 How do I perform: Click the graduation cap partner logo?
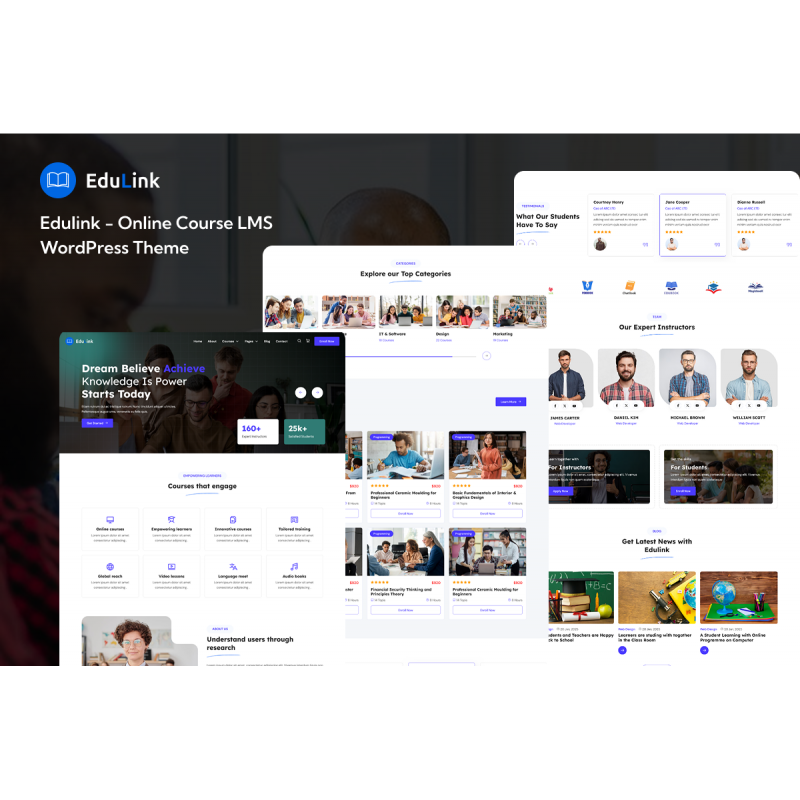pyautogui.click(x=713, y=288)
